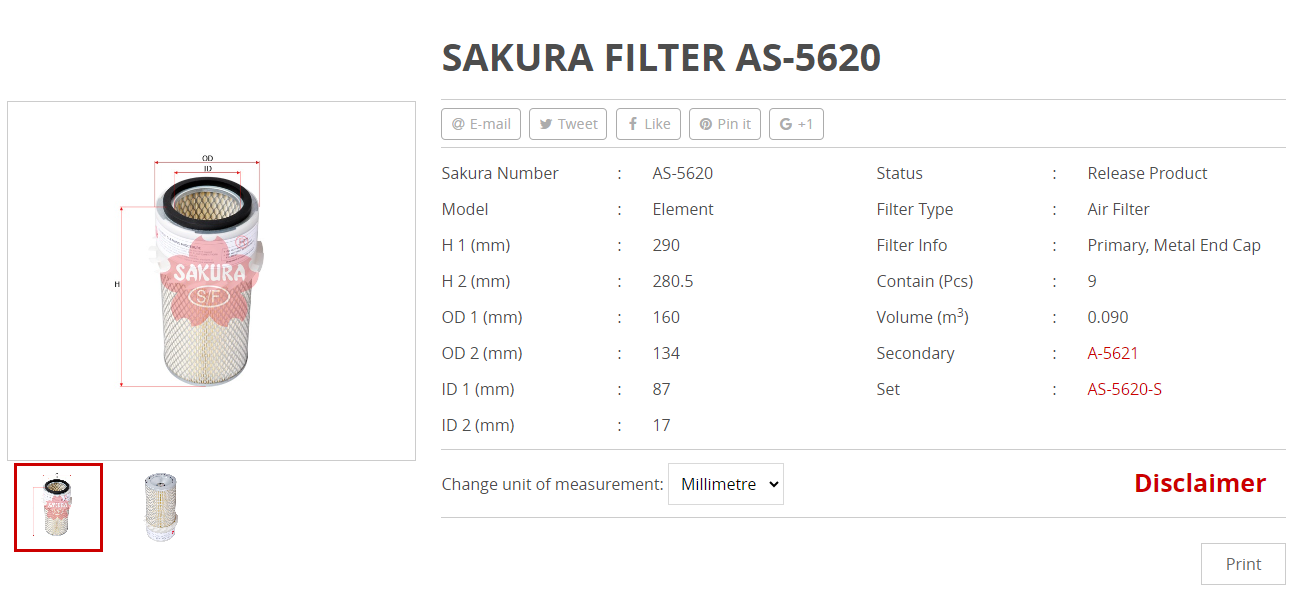
Task: Click the Sakura Number label
Action: click(x=500, y=173)
